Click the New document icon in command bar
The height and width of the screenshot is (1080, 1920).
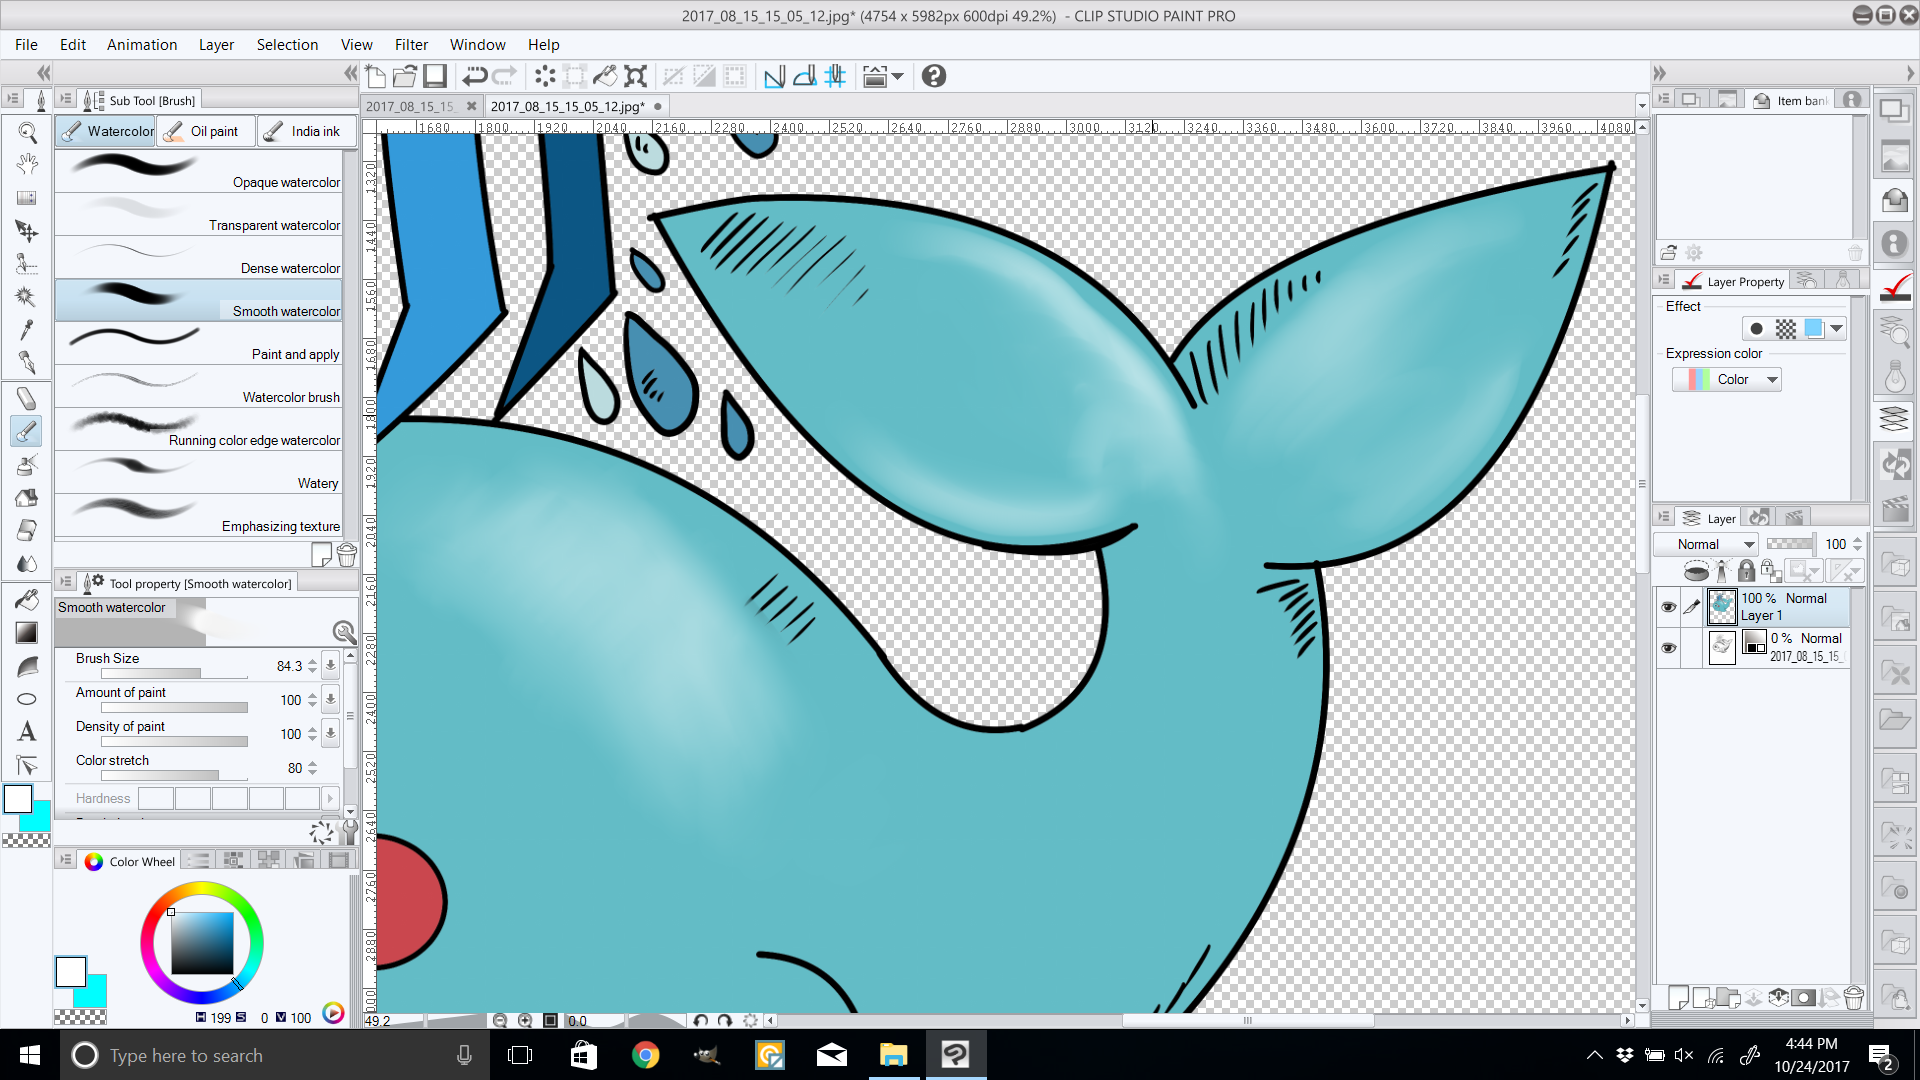[376, 76]
